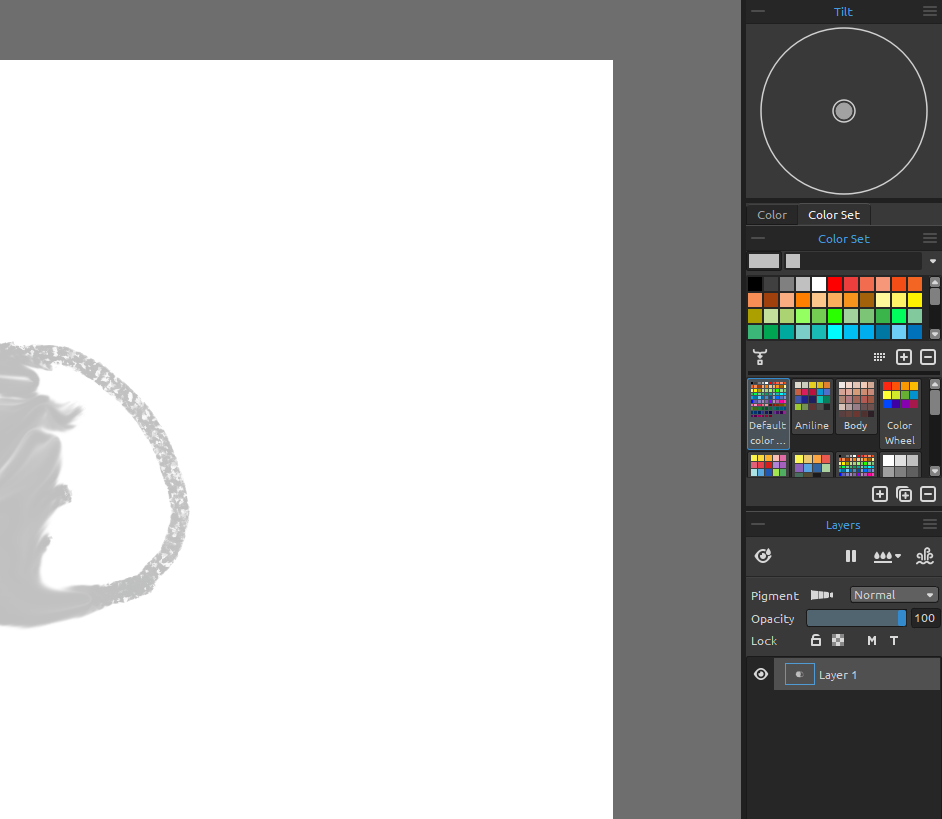This screenshot has height=819, width=942.
Task: Collapse the Color Set panel
Action: [758, 238]
